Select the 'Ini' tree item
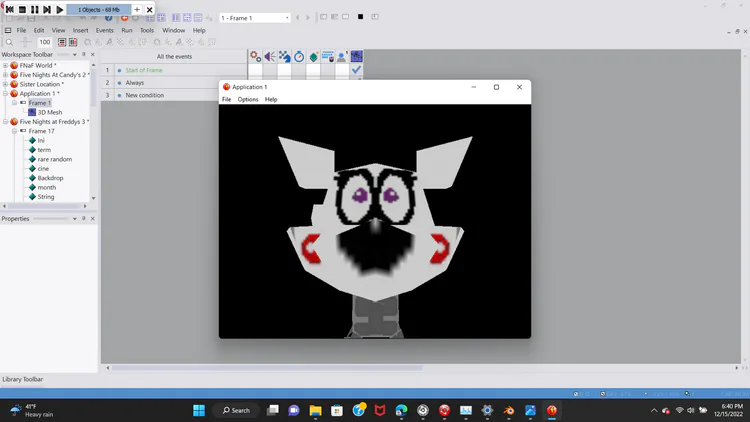750x422 pixels. (41, 140)
